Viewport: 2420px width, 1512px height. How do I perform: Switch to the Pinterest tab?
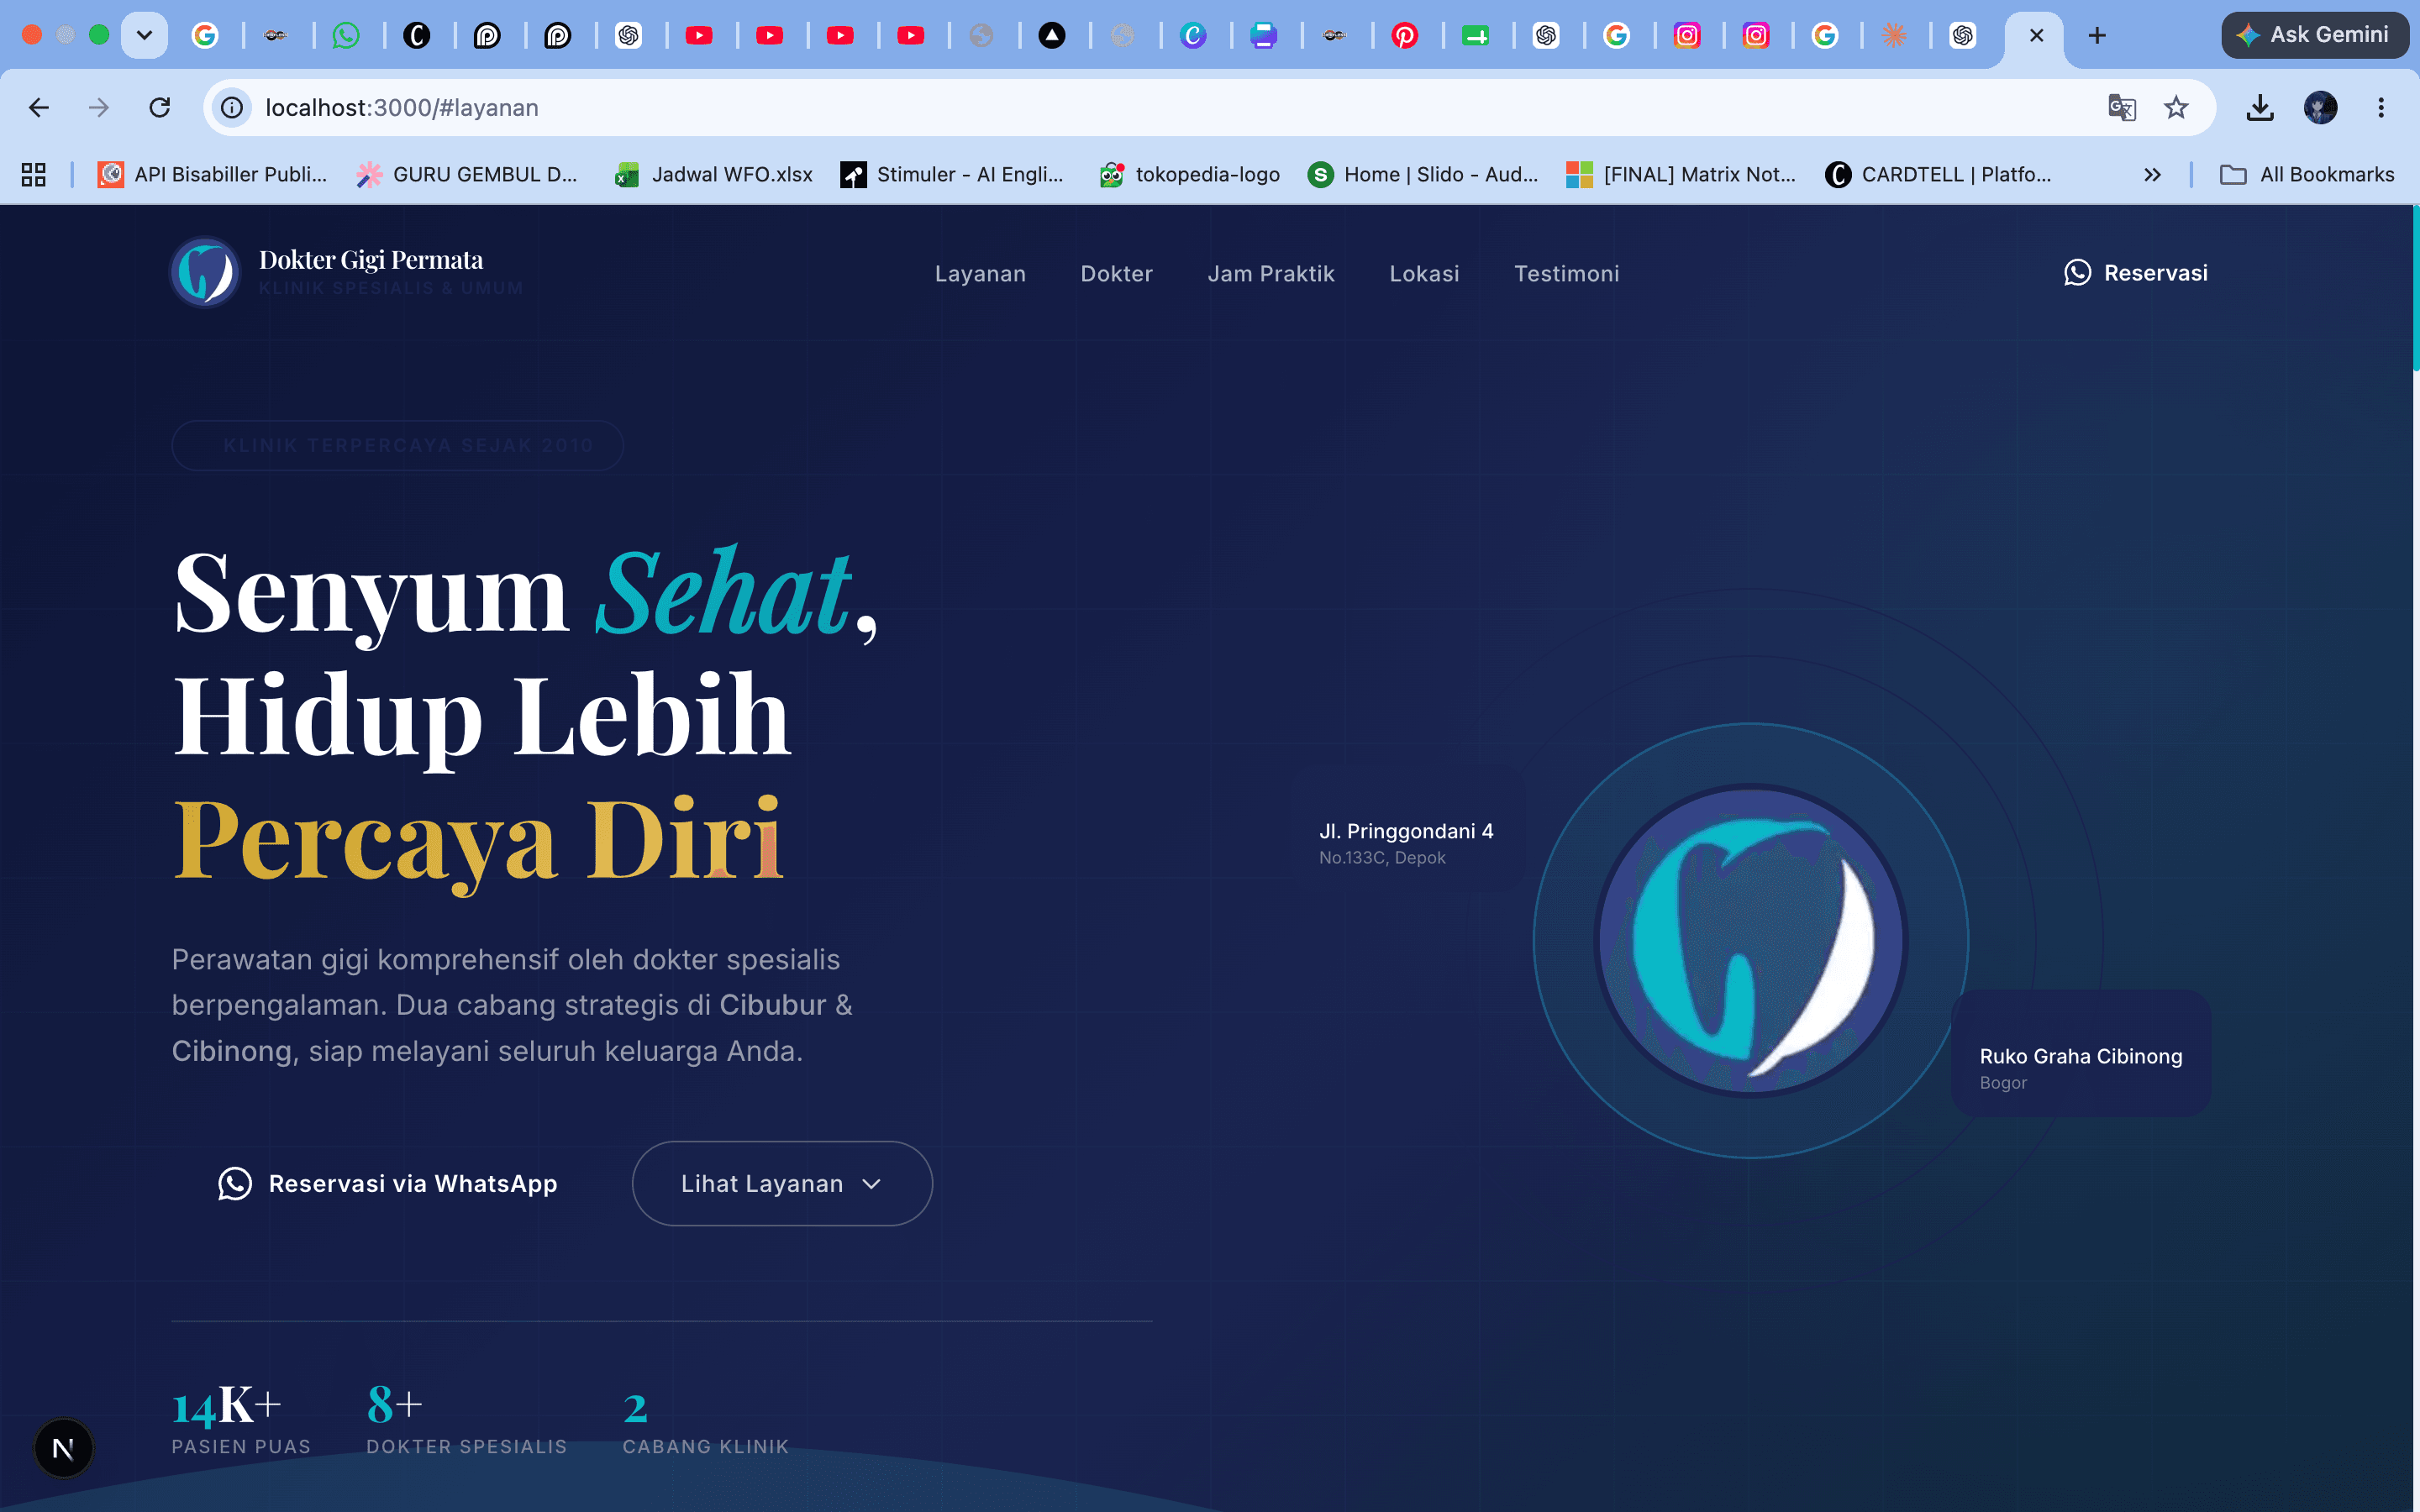pos(1405,35)
